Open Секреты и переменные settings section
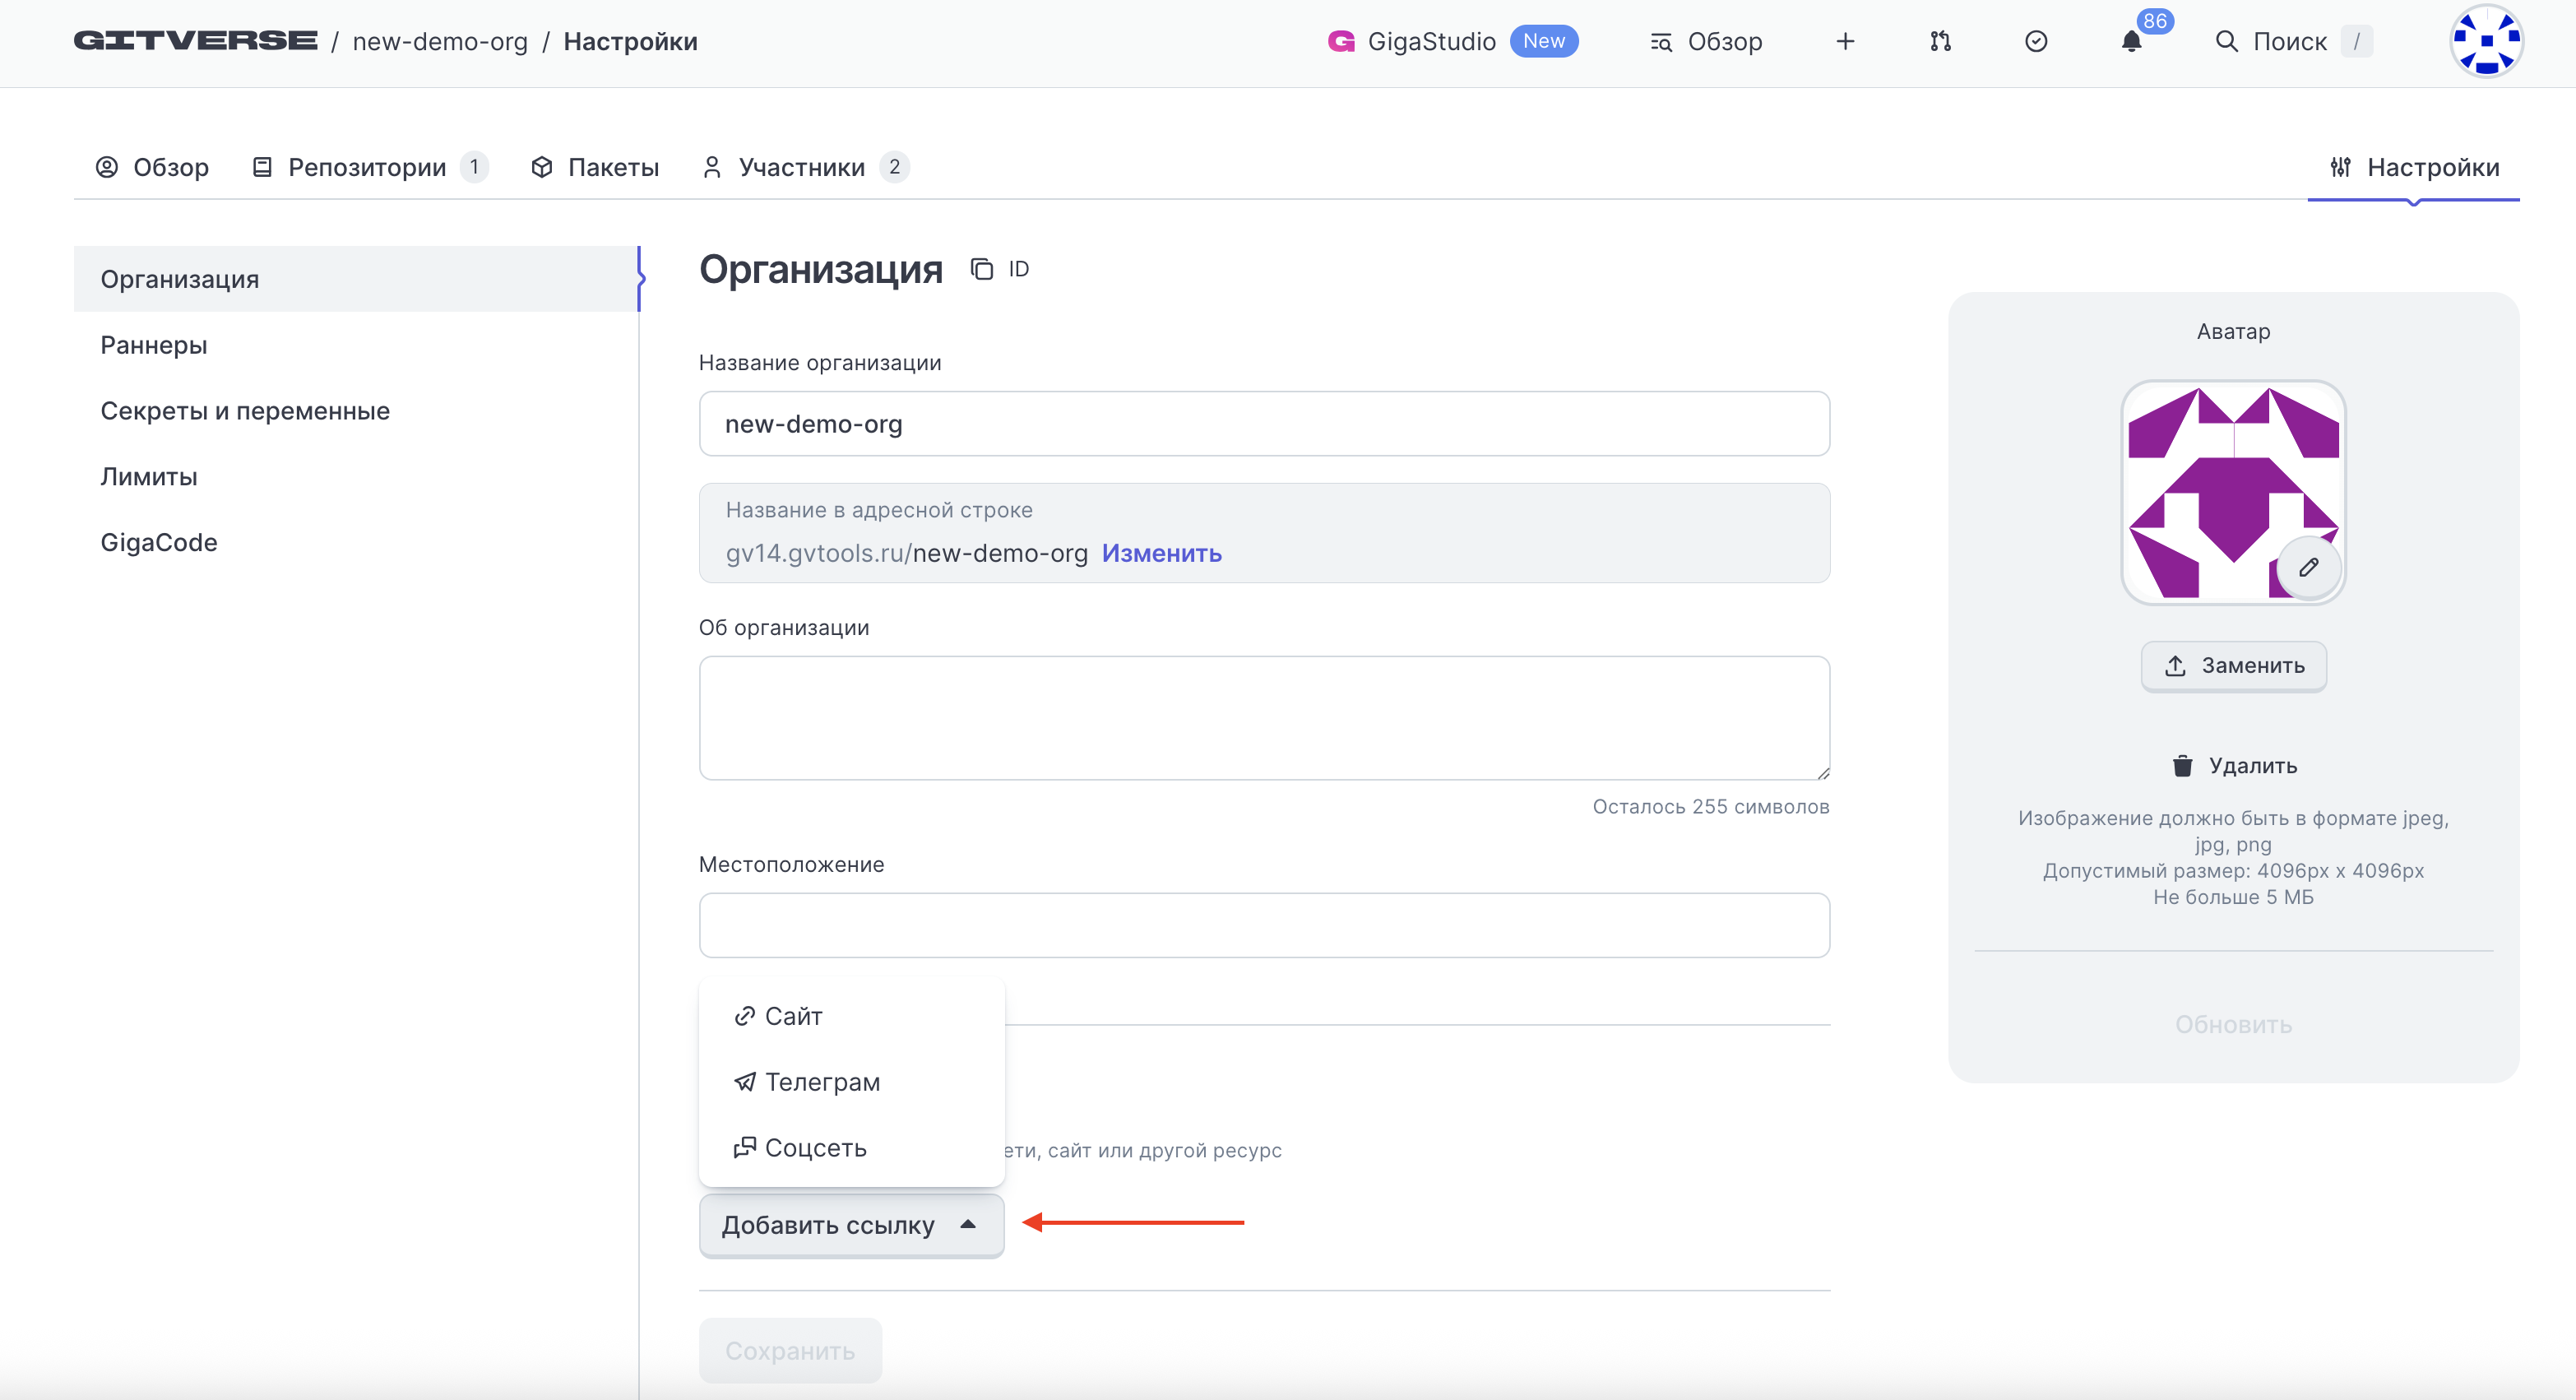The width and height of the screenshot is (2576, 1400). (245, 411)
